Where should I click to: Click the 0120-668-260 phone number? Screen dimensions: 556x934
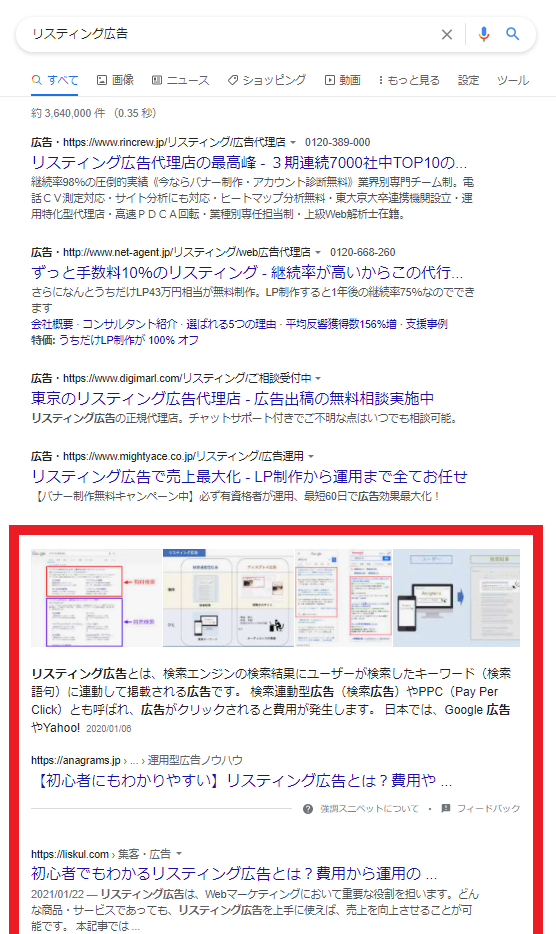point(362,253)
